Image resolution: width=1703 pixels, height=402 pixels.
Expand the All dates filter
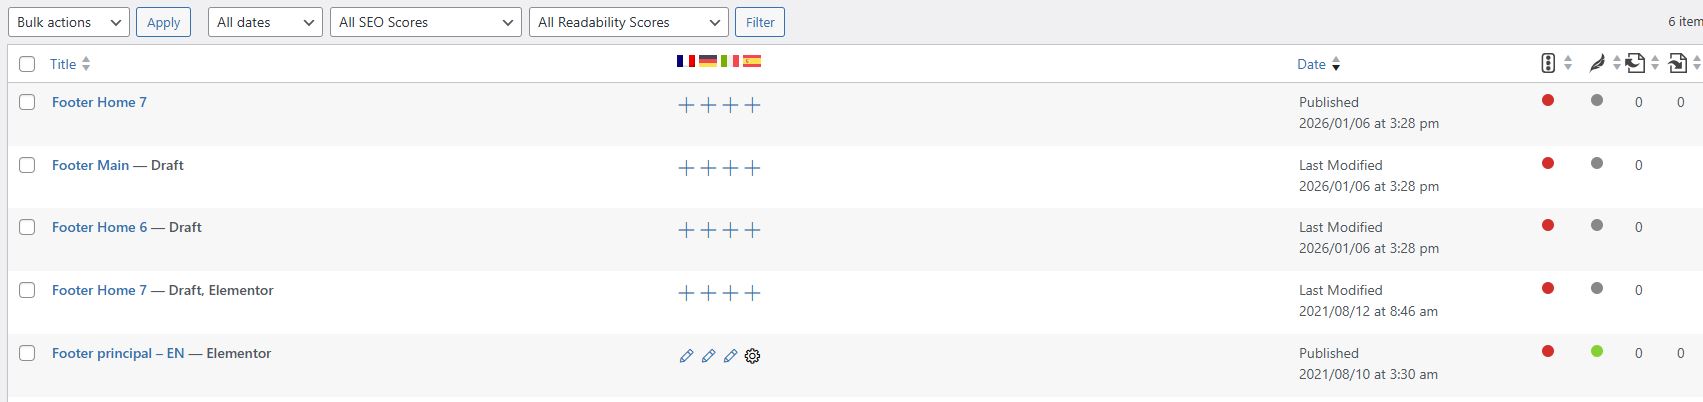(265, 22)
